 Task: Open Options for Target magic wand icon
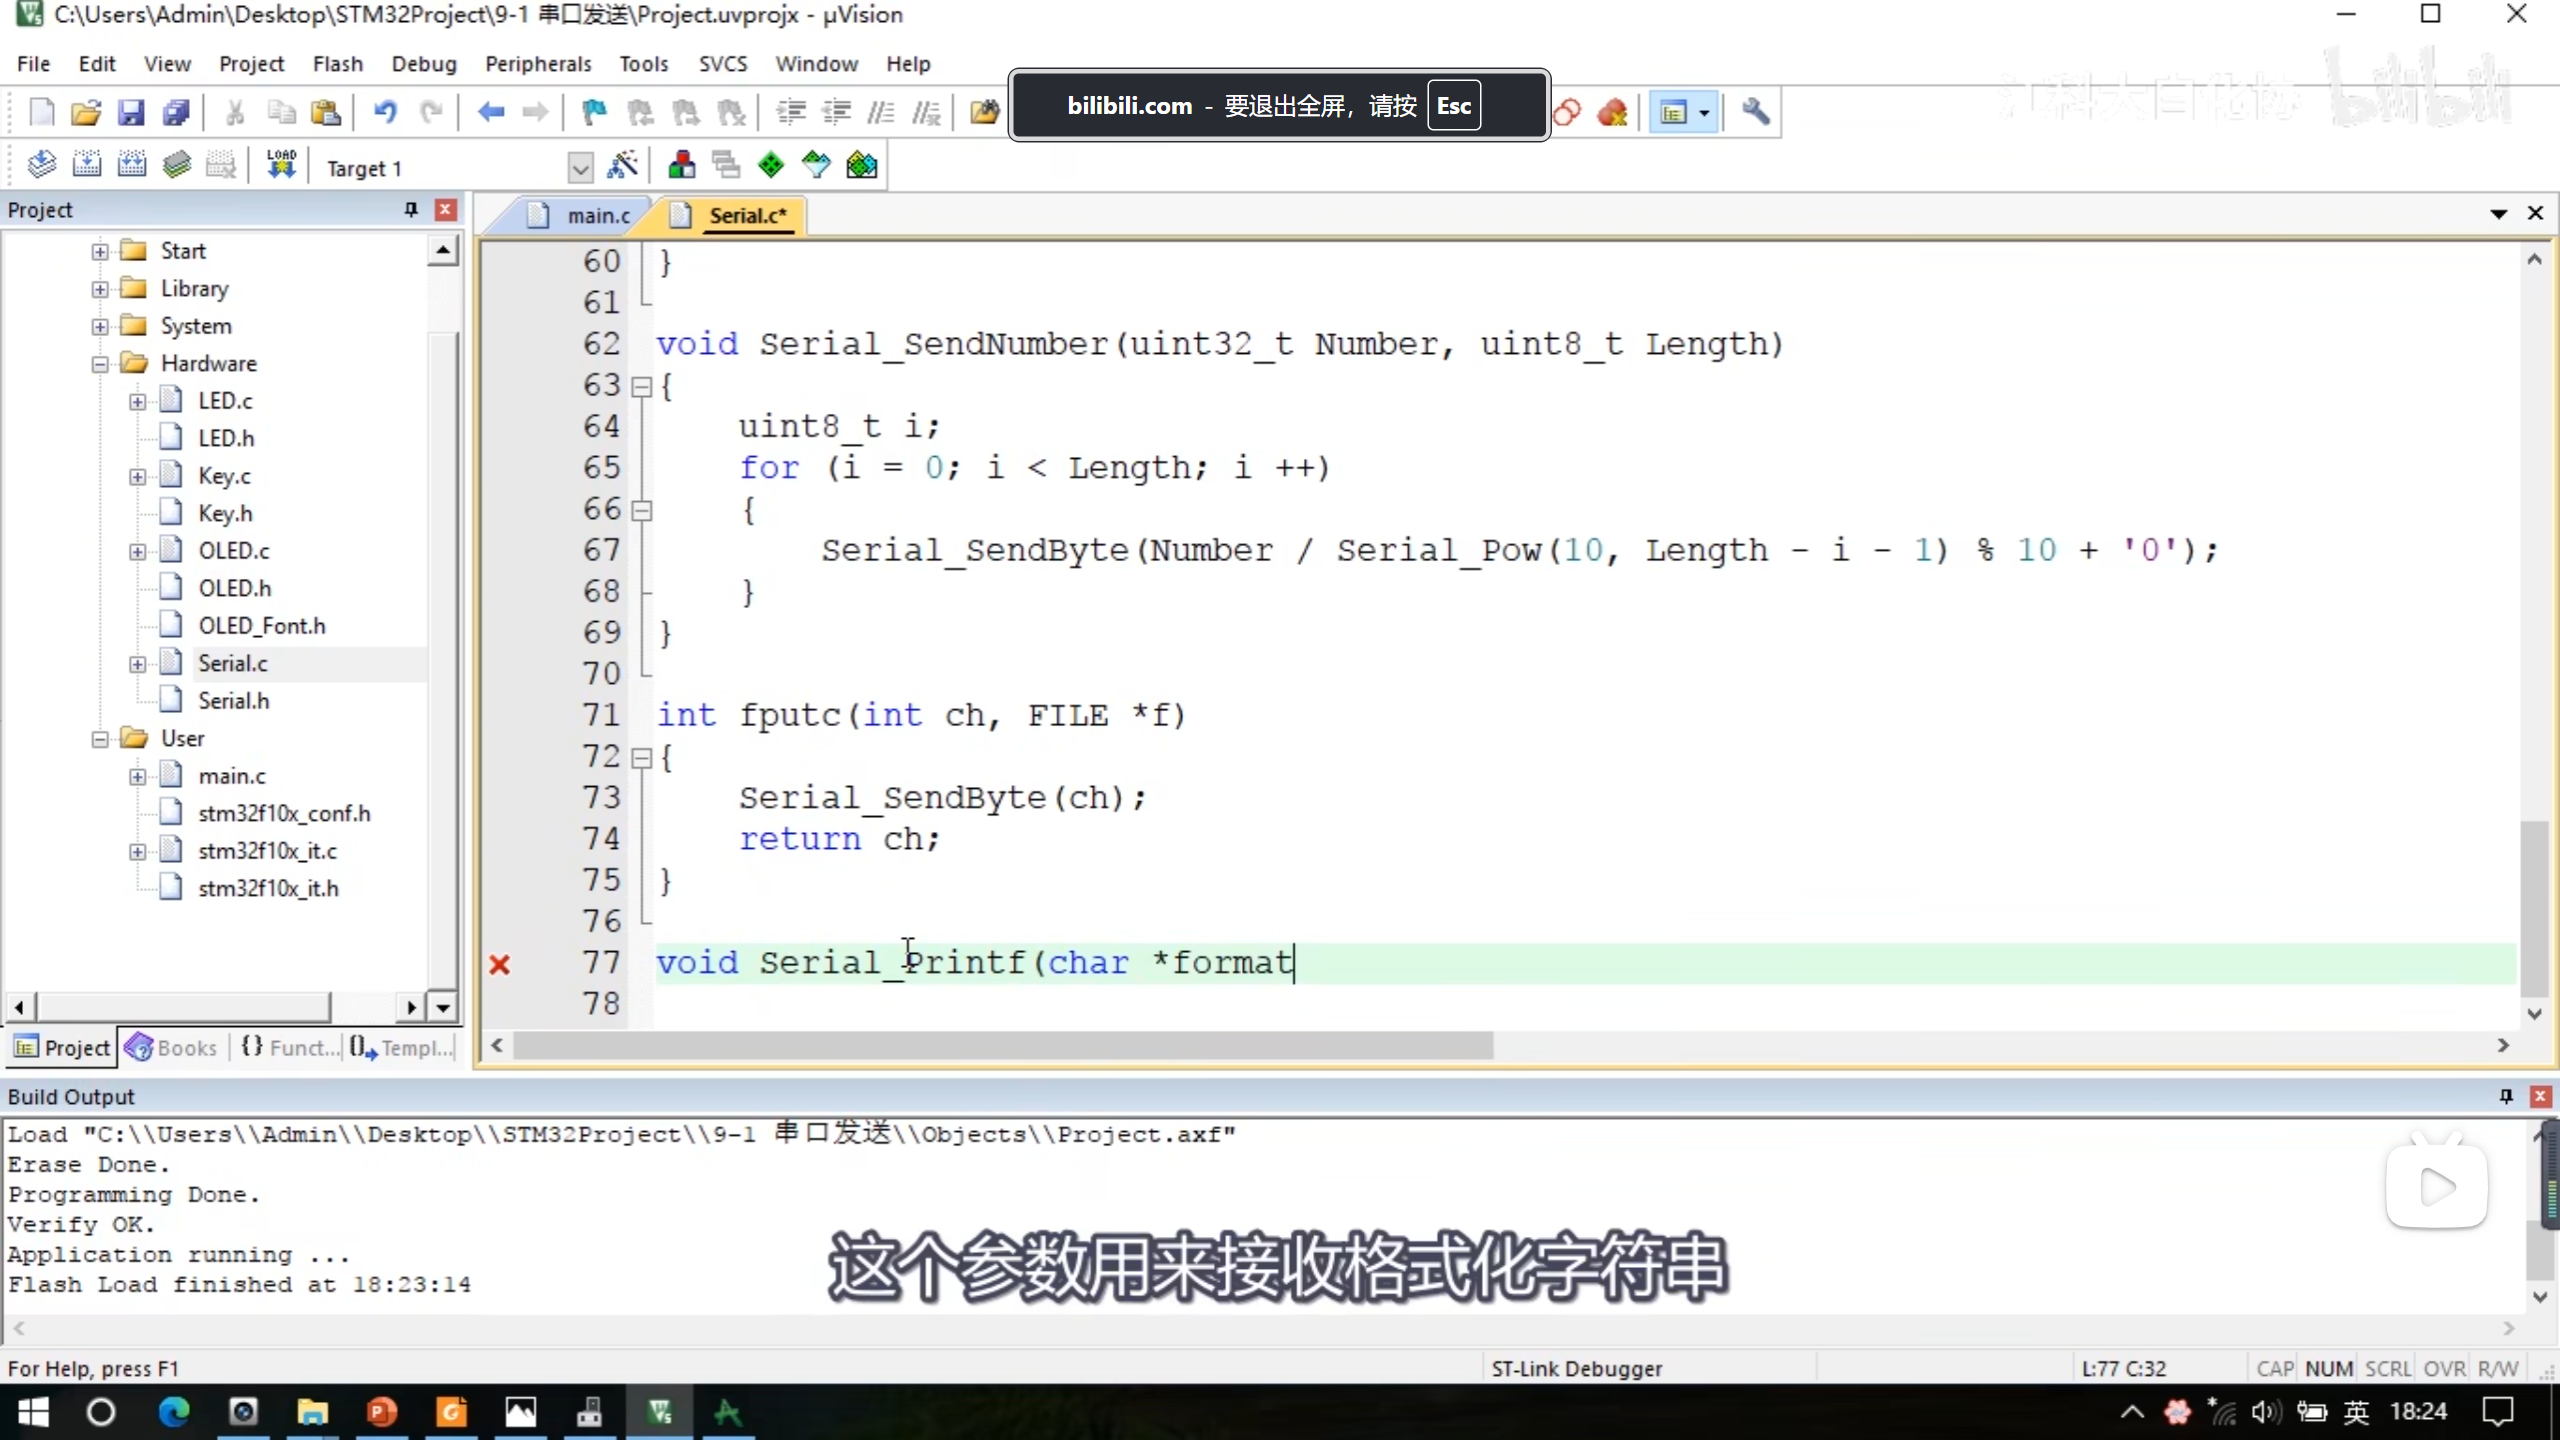coord(622,165)
